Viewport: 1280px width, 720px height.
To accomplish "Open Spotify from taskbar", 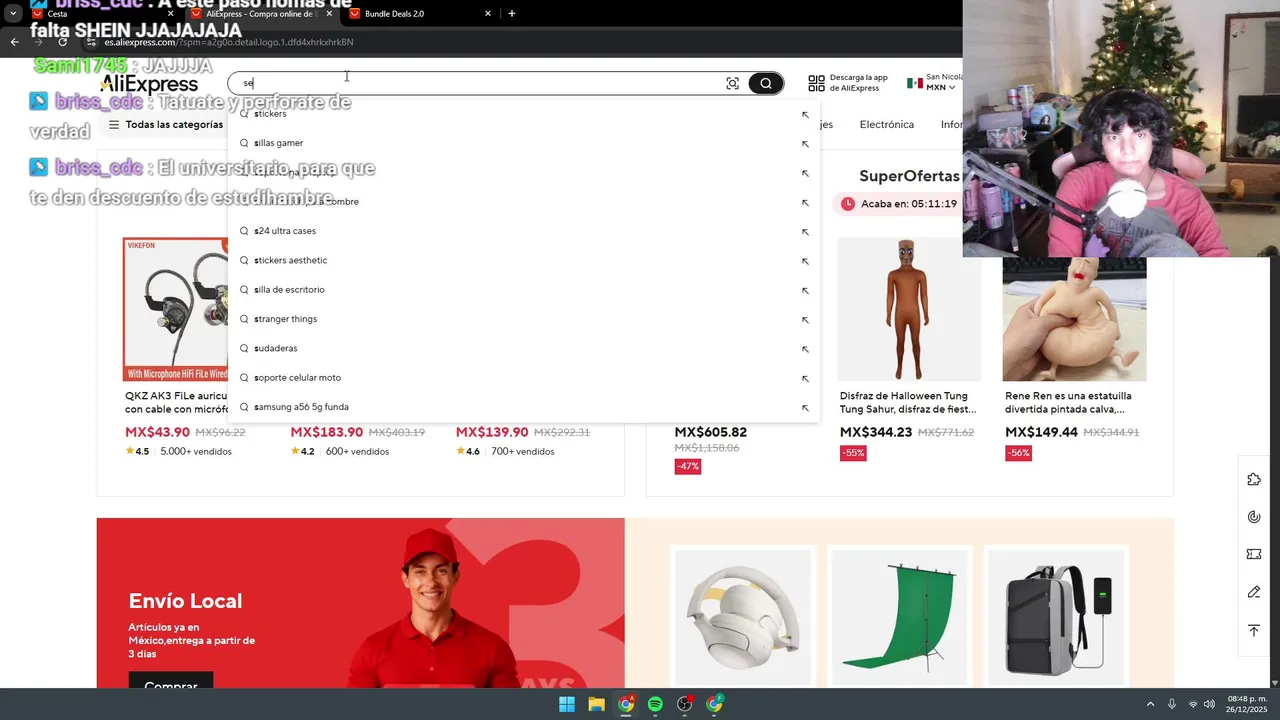I will tap(655, 704).
